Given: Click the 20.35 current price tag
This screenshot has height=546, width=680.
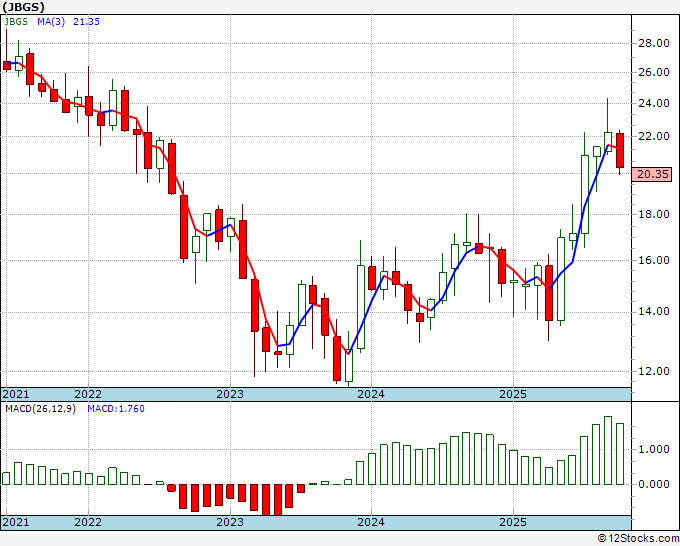Looking at the screenshot, I should click(651, 174).
